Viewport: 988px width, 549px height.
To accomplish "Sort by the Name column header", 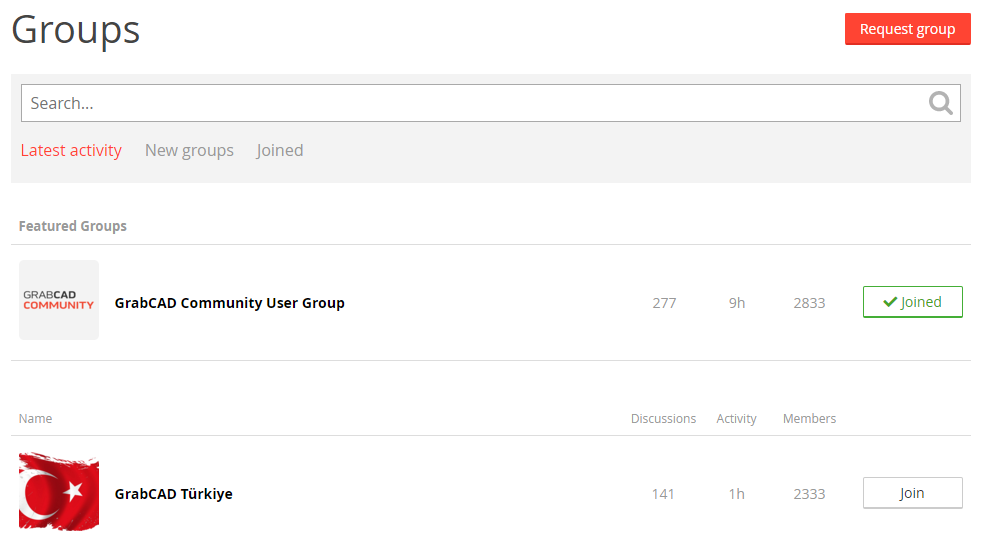I will [x=35, y=419].
